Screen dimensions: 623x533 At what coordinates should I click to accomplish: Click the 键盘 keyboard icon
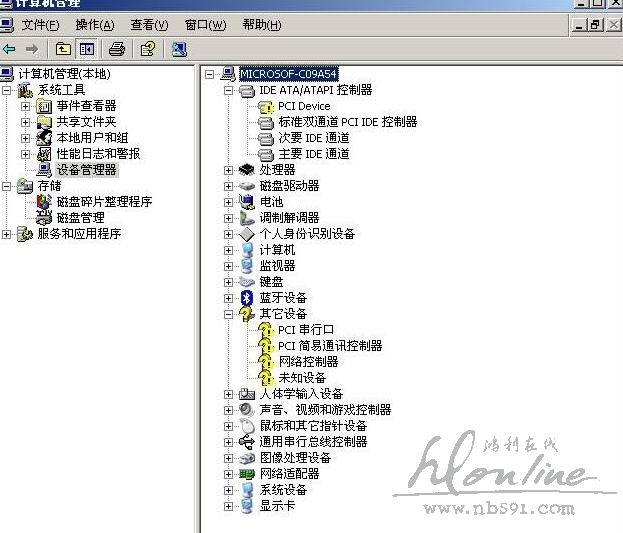[x=247, y=282]
